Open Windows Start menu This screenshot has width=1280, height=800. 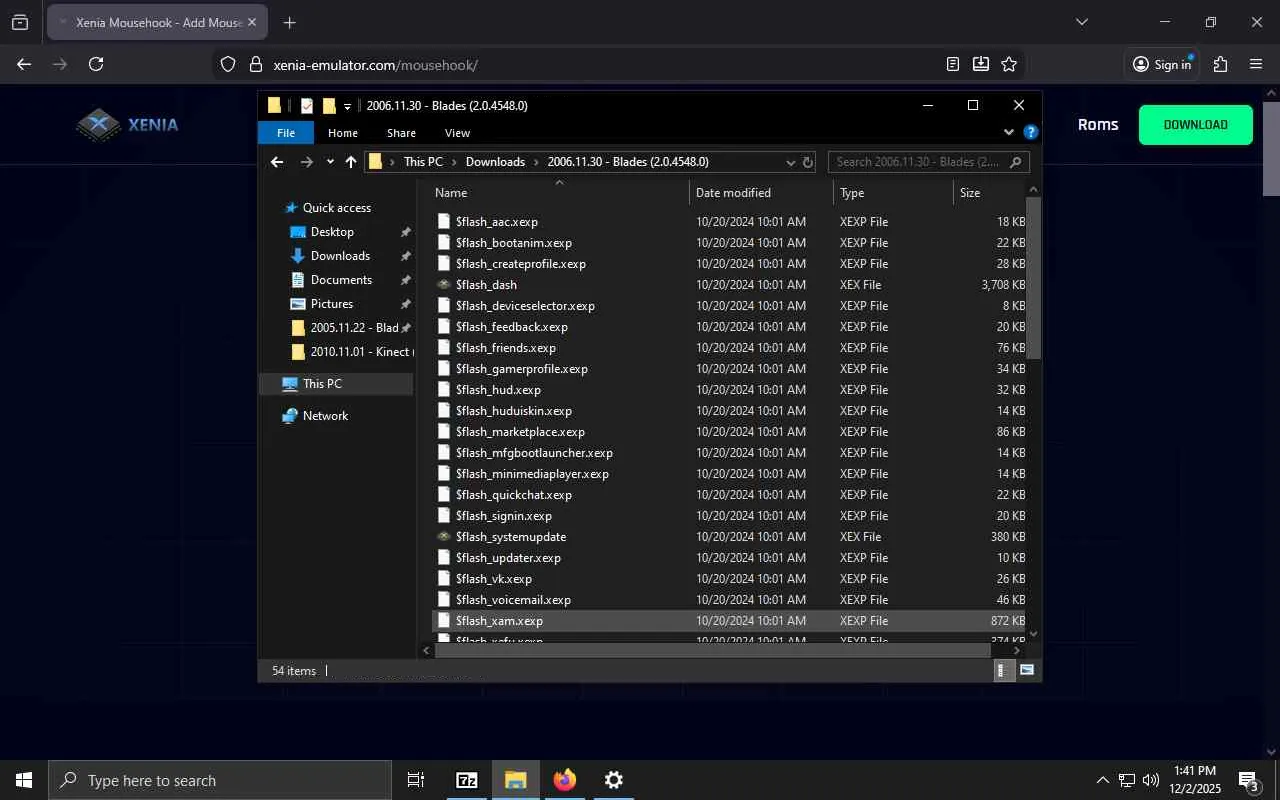pos(24,780)
